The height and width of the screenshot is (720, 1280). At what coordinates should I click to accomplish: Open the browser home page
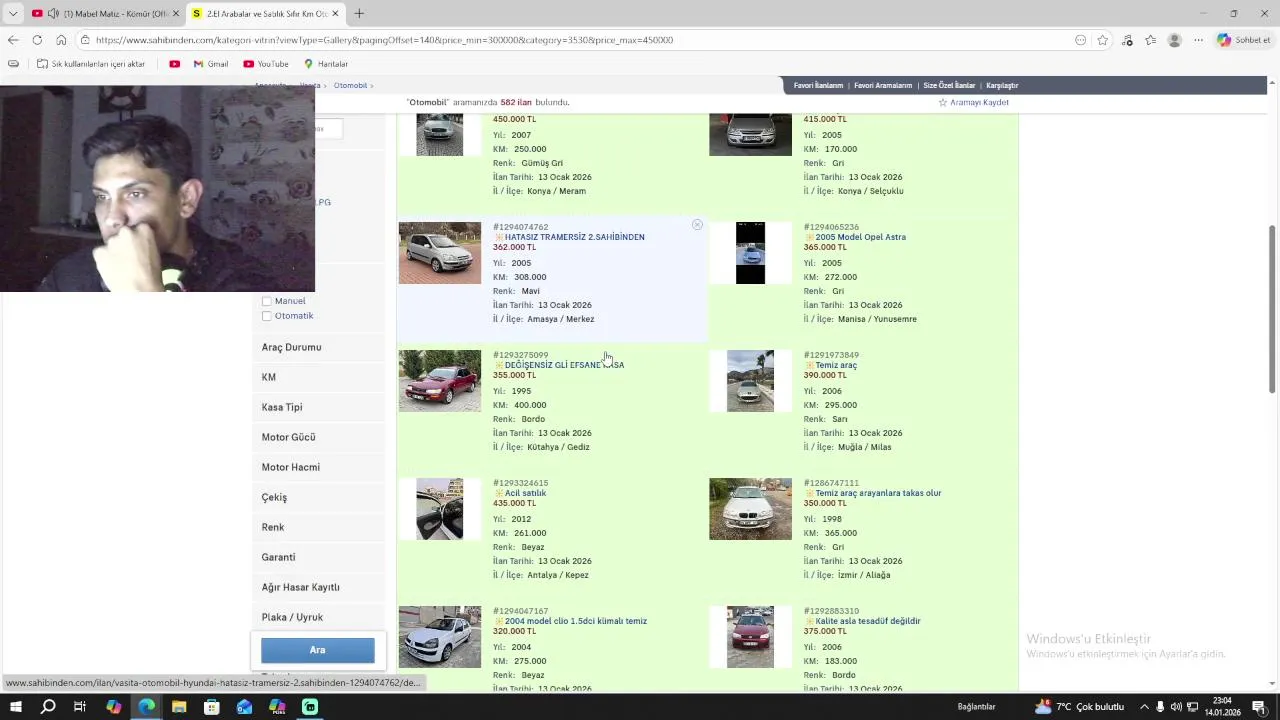(61, 40)
